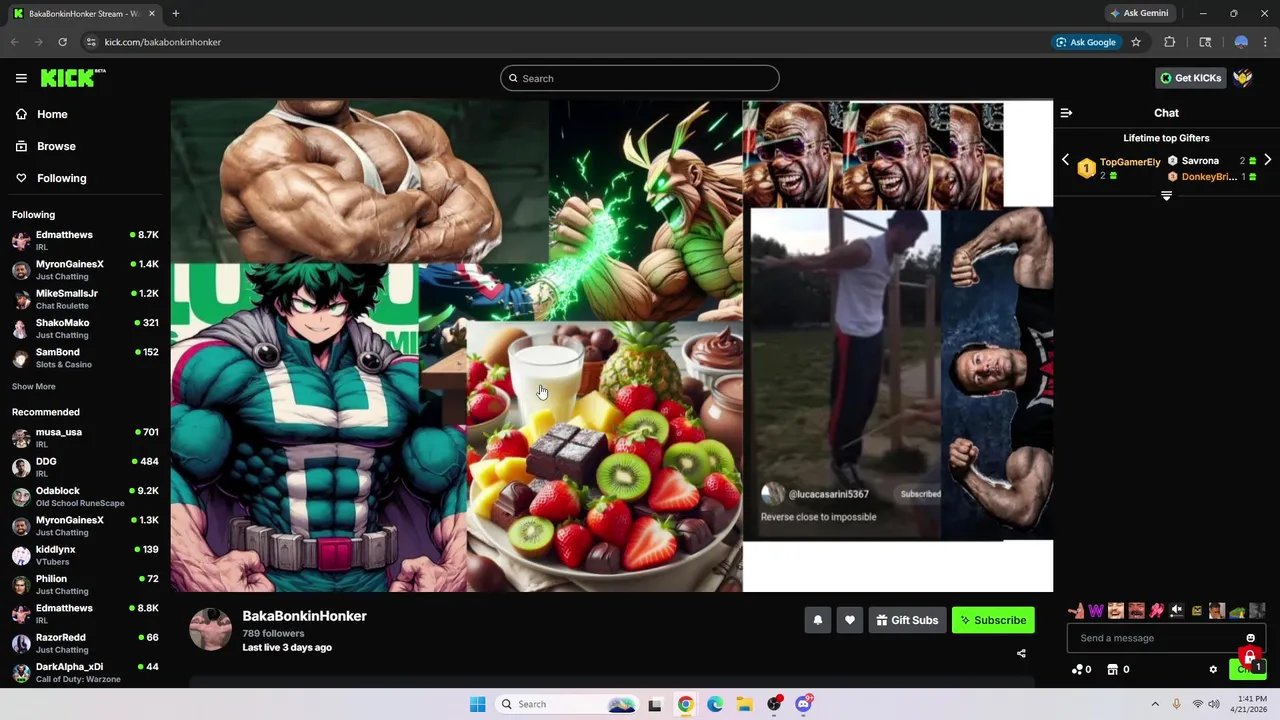This screenshot has width=1280, height=720.
Task: View site information icon in address bar
Action: pyautogui.click(x=91, y=42)
